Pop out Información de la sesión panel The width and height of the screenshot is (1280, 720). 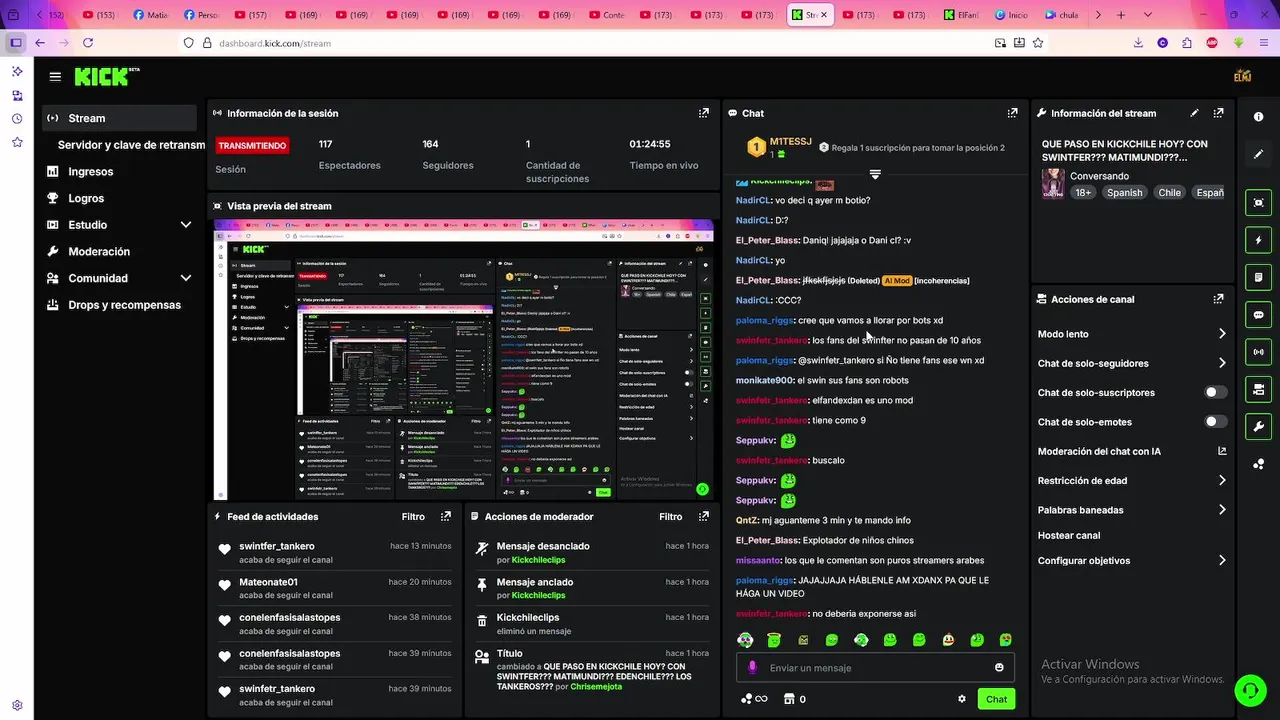point(704,114)
